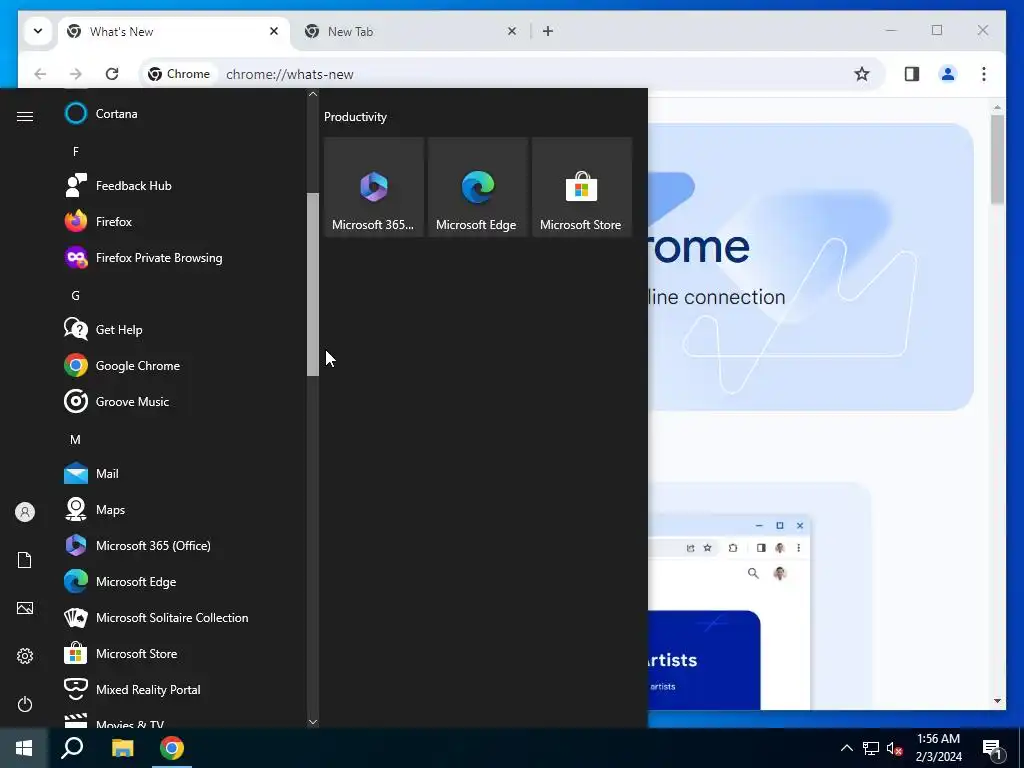The width and height of the screenshot is (1024, 768).
Task: Click the letter G section header
Action: point(76,295)
